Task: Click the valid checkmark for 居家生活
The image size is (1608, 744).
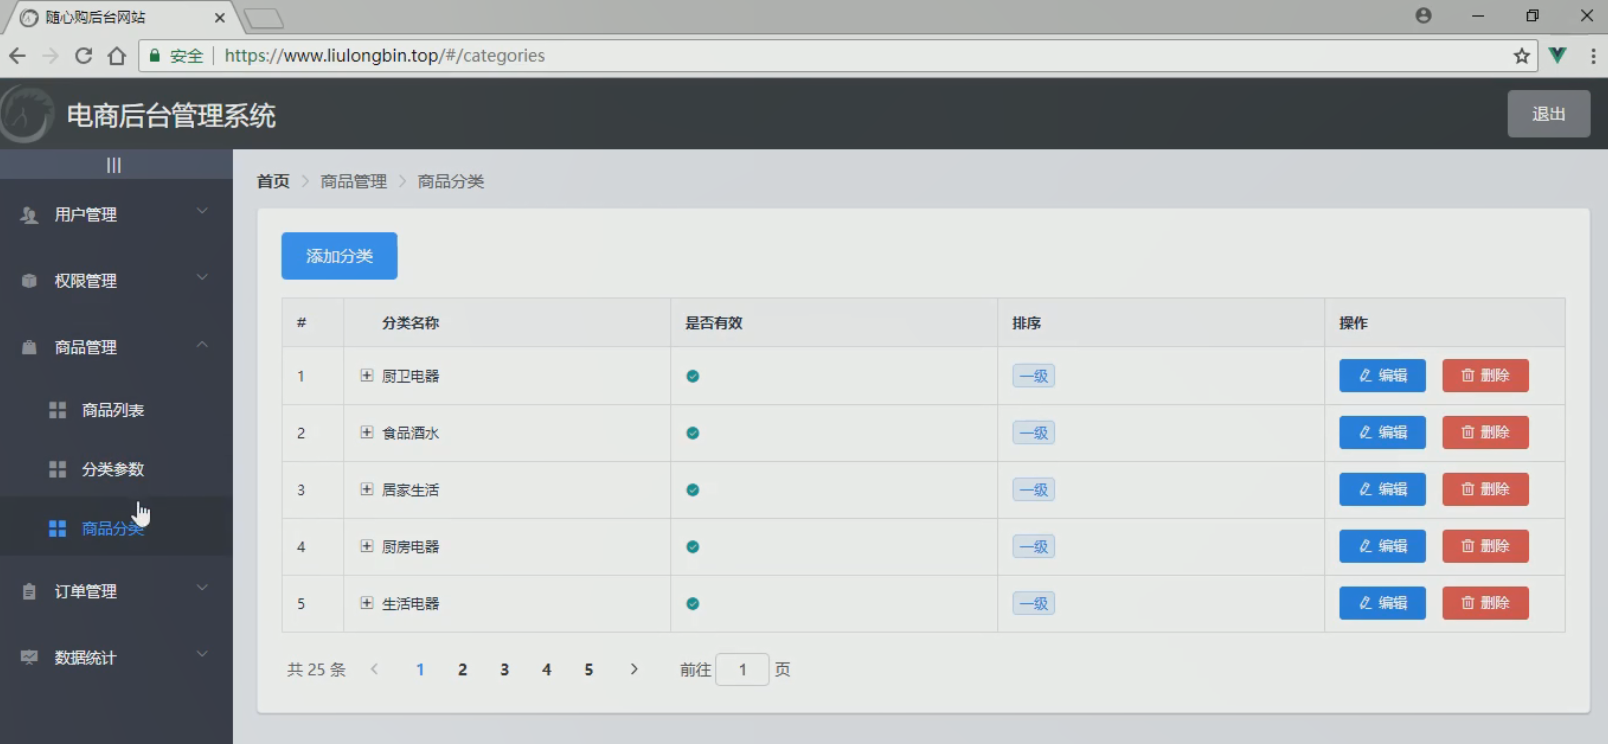Action: [x=693, y=490]
